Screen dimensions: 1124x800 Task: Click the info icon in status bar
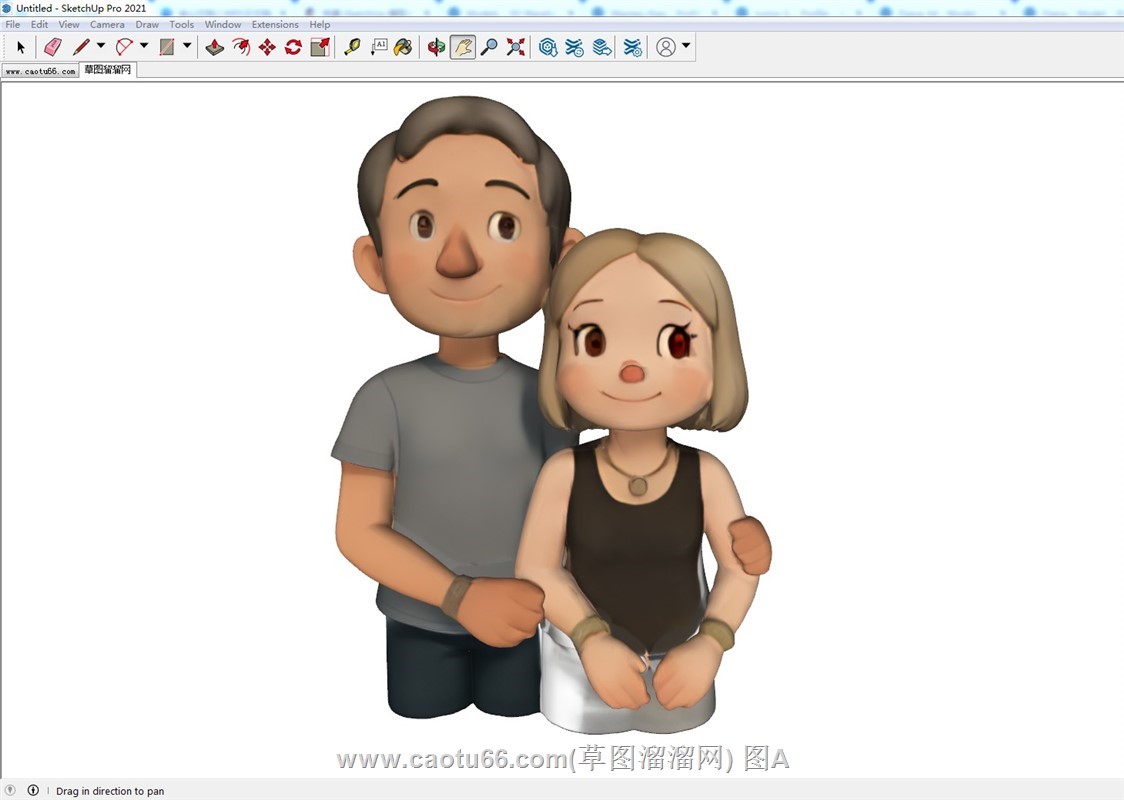(x=33, y=790)
